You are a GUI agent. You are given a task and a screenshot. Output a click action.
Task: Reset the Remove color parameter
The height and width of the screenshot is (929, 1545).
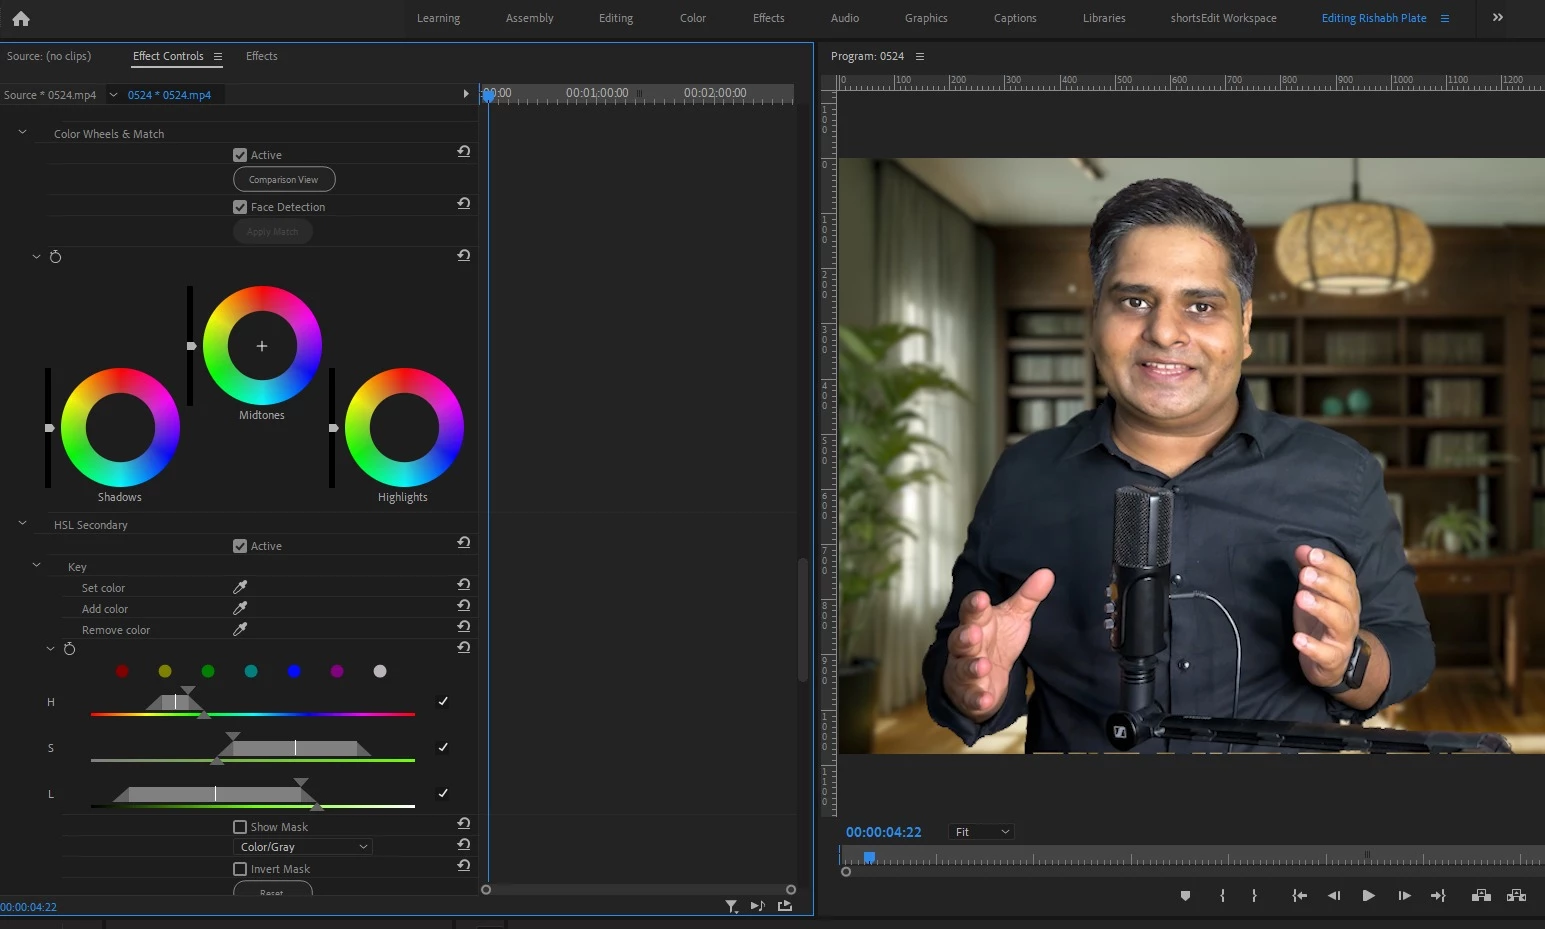coord(464,627)
